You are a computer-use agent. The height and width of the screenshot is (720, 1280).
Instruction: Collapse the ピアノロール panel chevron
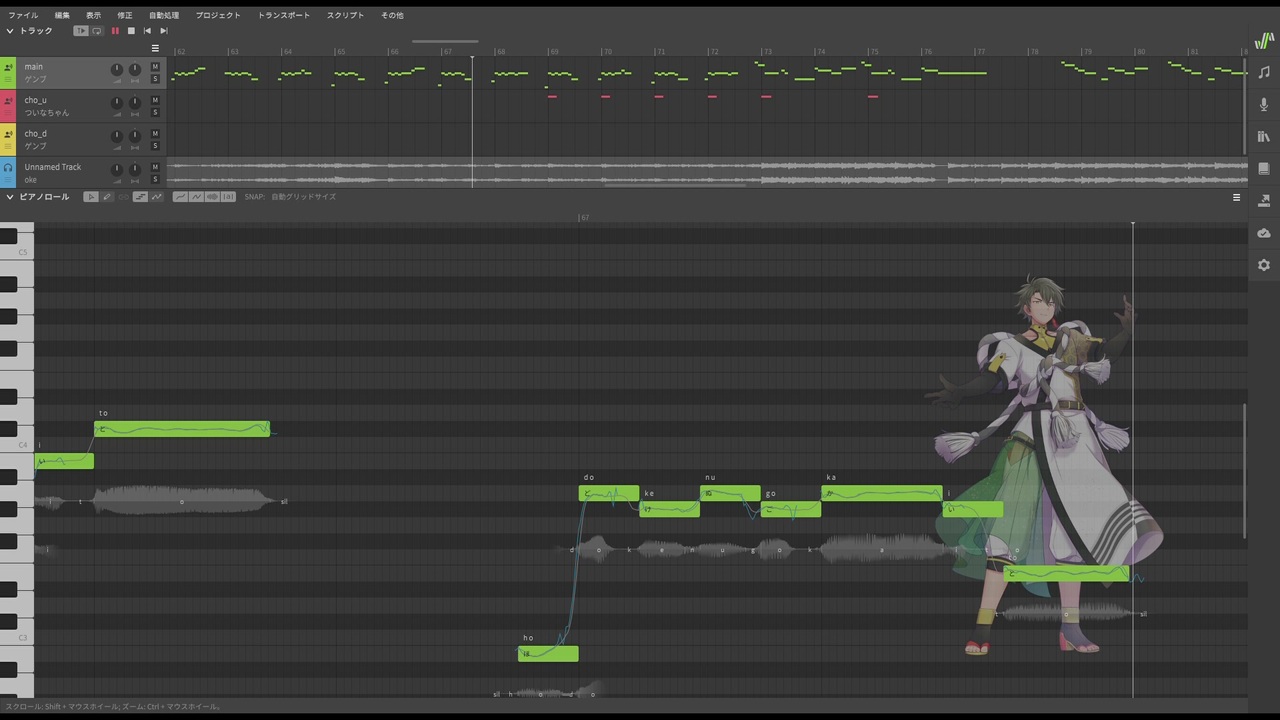pos(10,197)
